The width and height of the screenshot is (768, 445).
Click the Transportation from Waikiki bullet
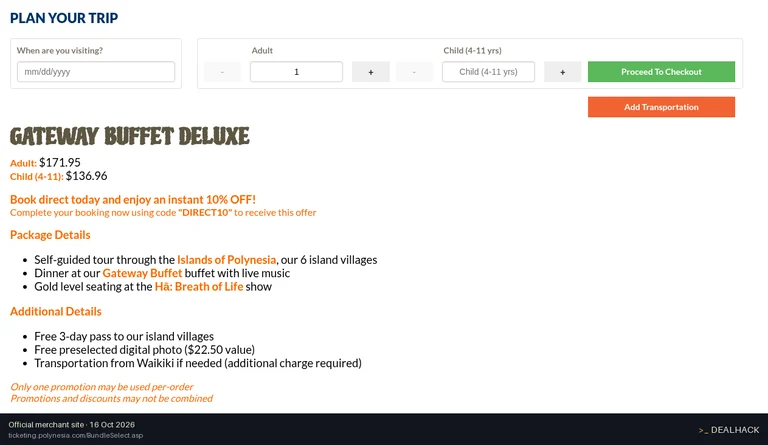[x=198, y=363]
